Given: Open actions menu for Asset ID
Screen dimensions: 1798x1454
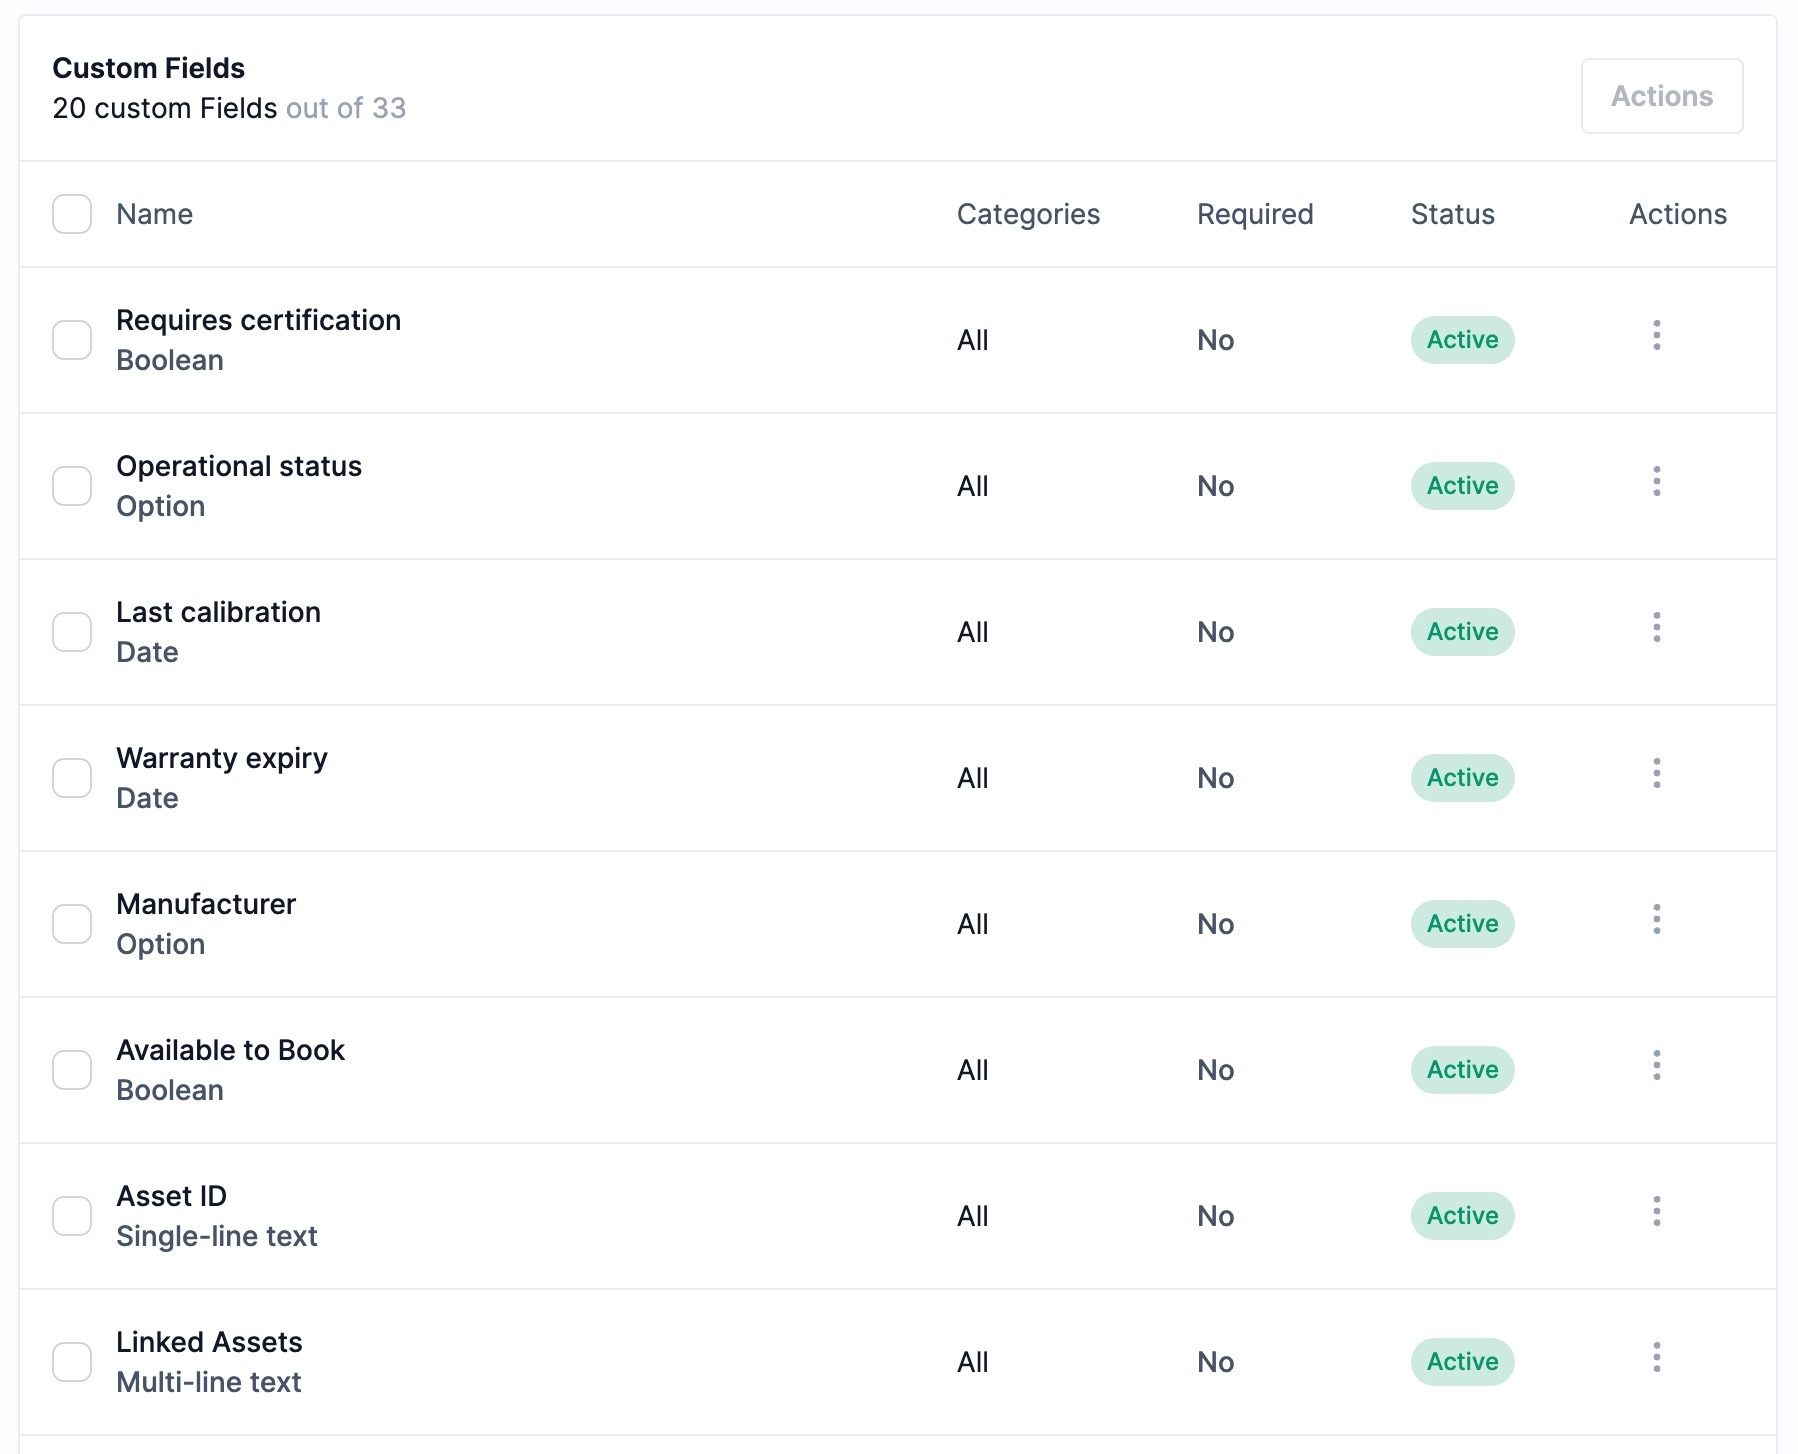Looking at the screenshot, I should [x=1656, y=1211].
